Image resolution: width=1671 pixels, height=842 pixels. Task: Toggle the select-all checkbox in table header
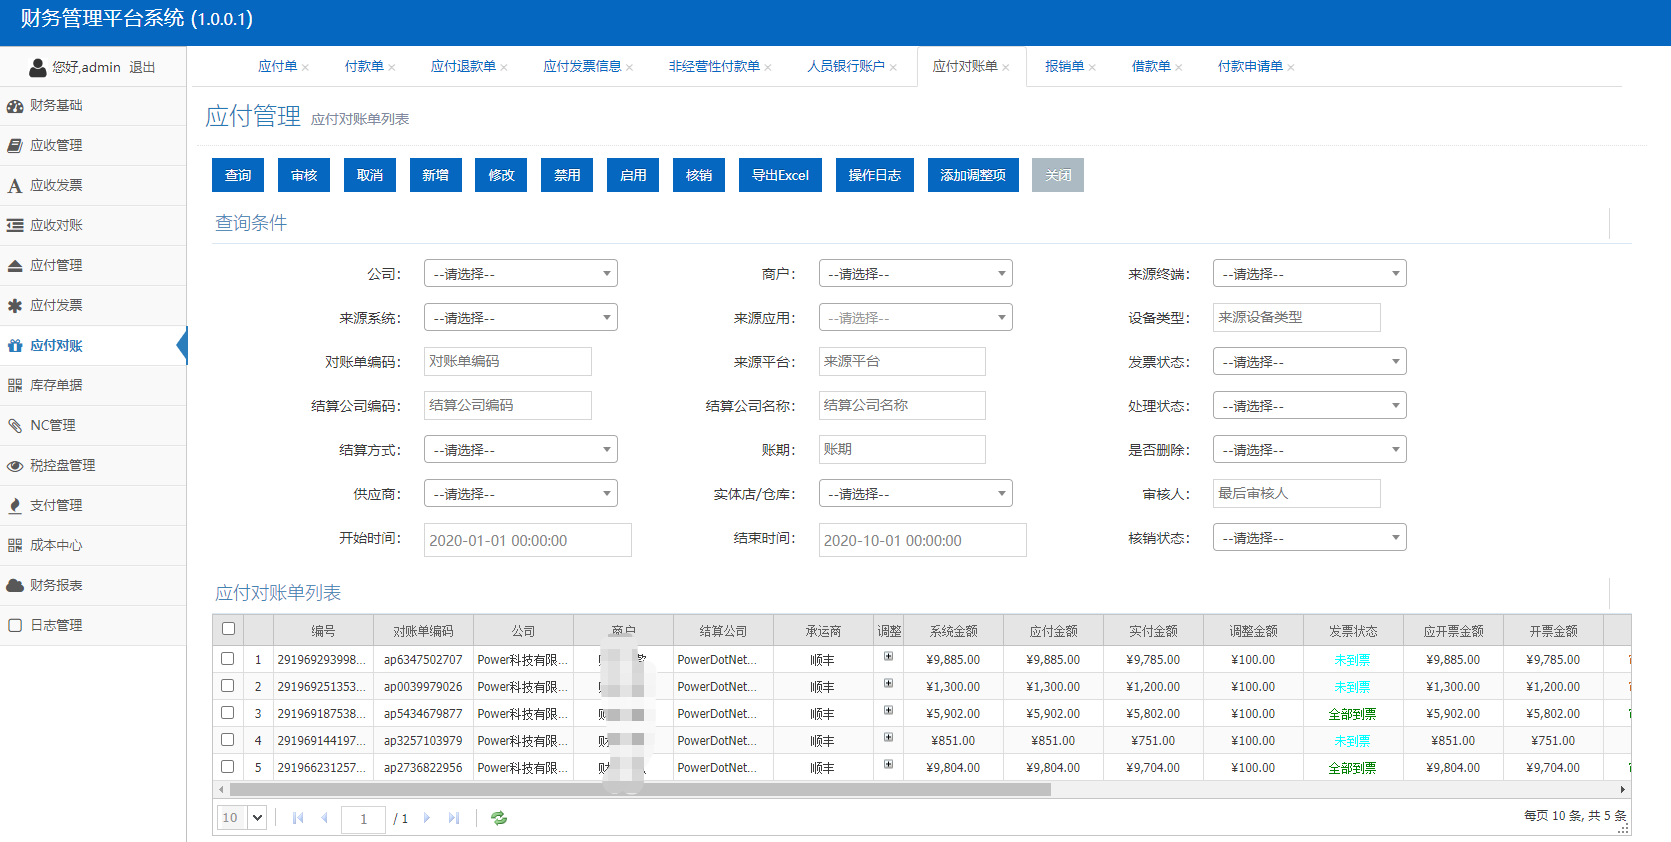(x=228, y=629)
